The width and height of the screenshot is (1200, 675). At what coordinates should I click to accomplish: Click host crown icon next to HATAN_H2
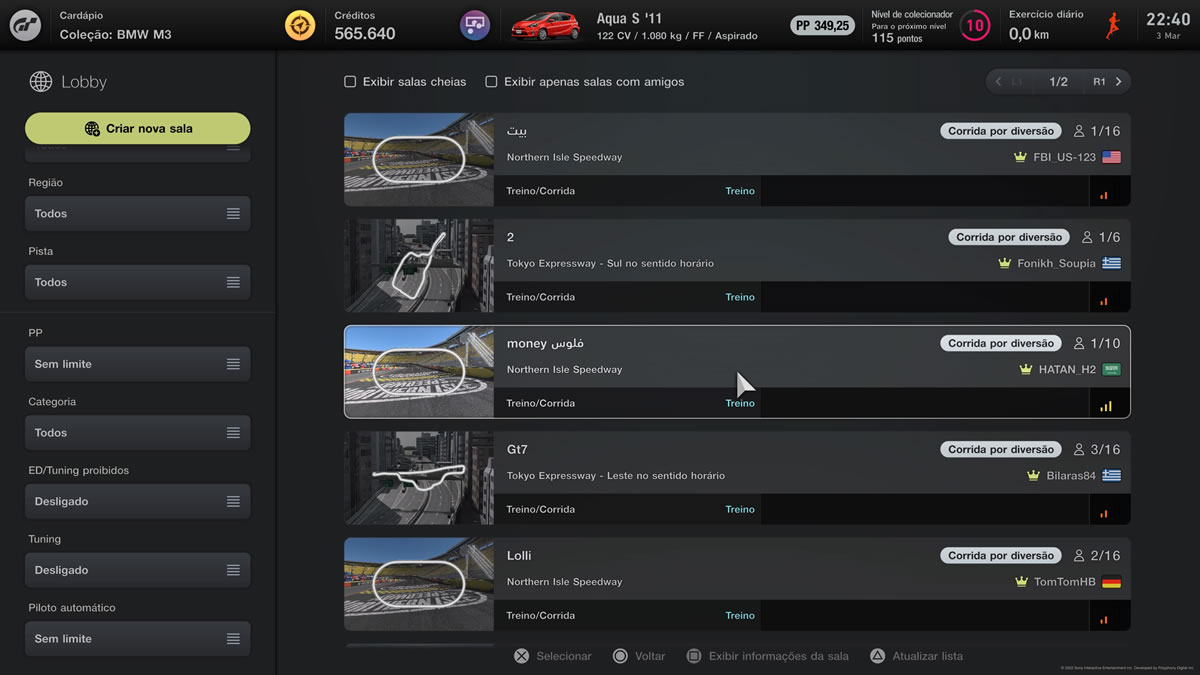[x=1025, y=369]
